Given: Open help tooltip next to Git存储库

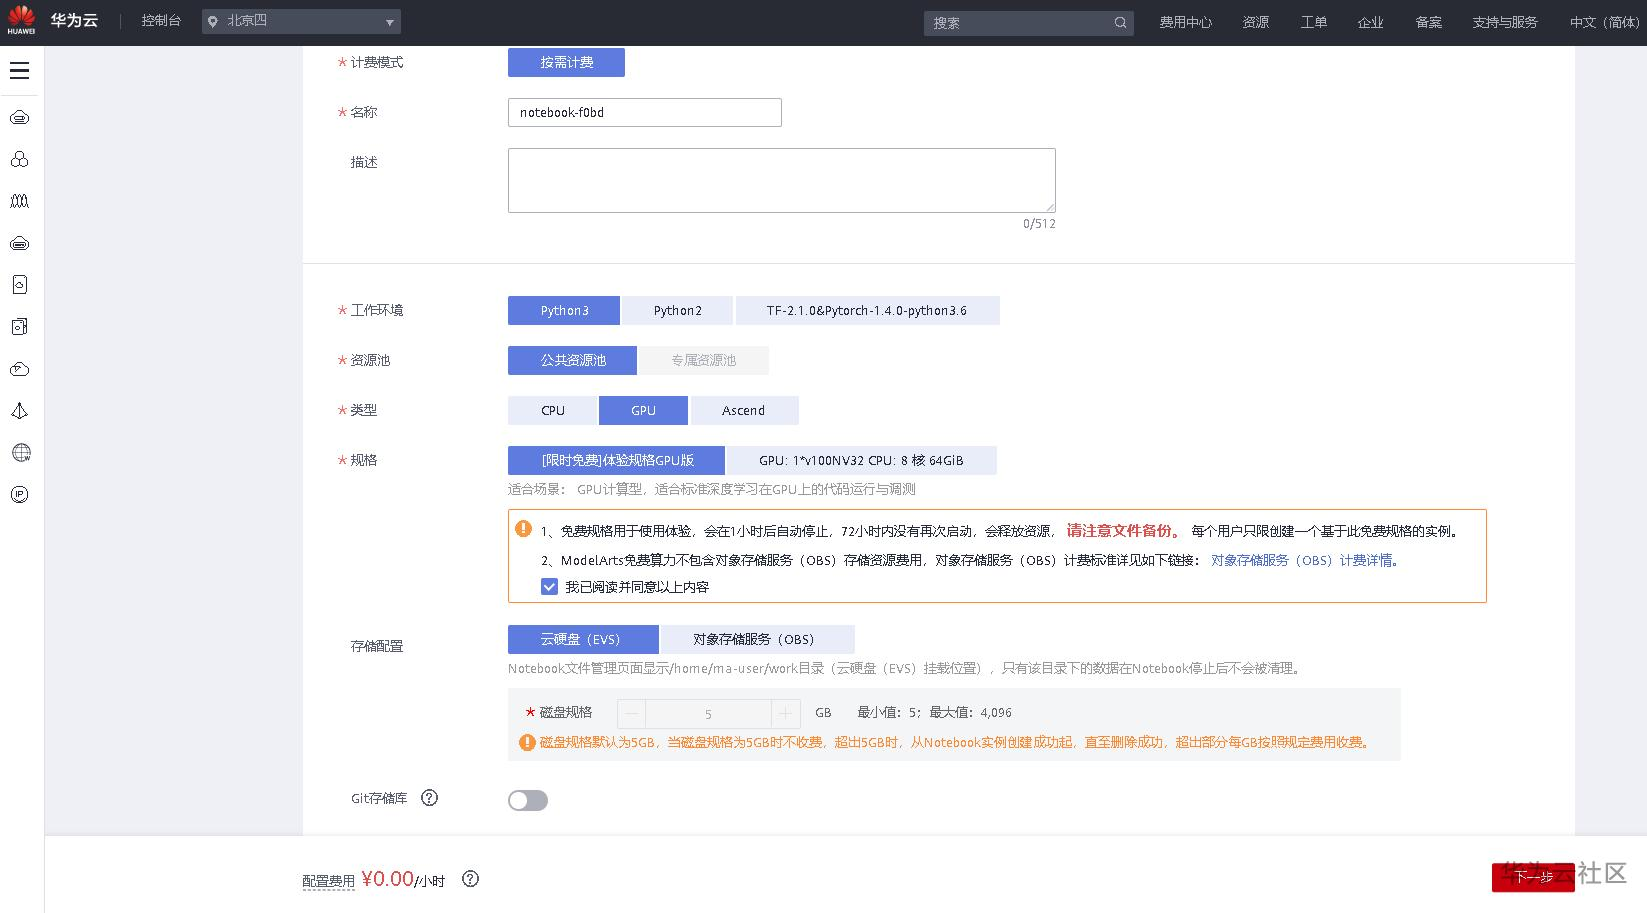Looking at the screenshot, I should coord(429,797).
